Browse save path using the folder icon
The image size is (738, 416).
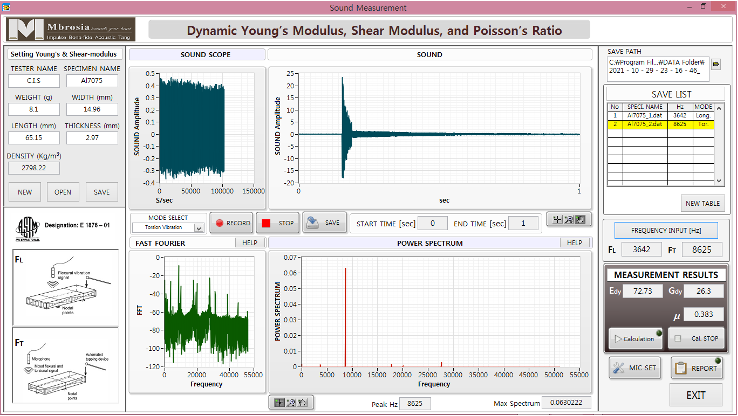tap(715, 65)
